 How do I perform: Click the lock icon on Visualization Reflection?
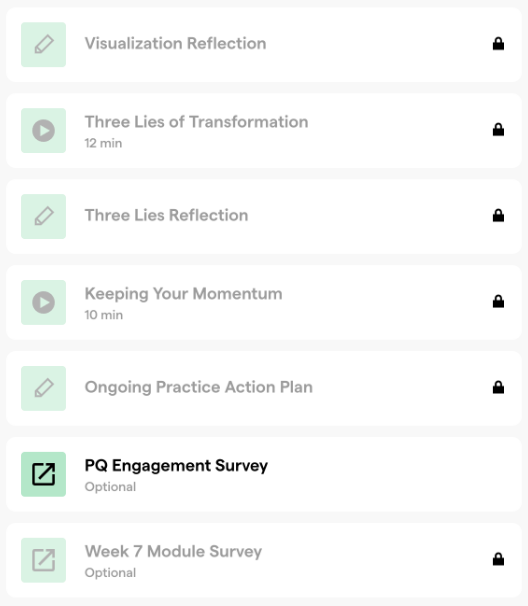pyautogui.click(x=498, y=44)
